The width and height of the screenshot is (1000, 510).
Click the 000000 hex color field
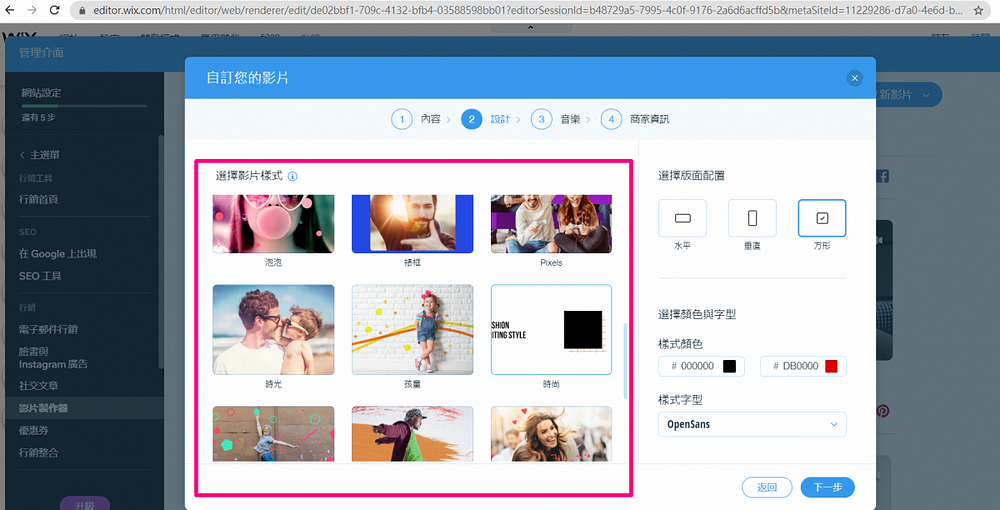click(x=702, y=366)
